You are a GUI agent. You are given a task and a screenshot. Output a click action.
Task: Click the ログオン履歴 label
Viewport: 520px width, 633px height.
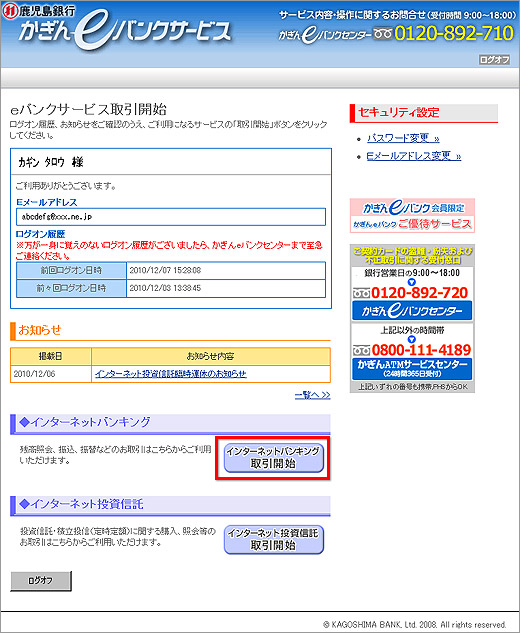pyautogui.click(x=40, y=234)
